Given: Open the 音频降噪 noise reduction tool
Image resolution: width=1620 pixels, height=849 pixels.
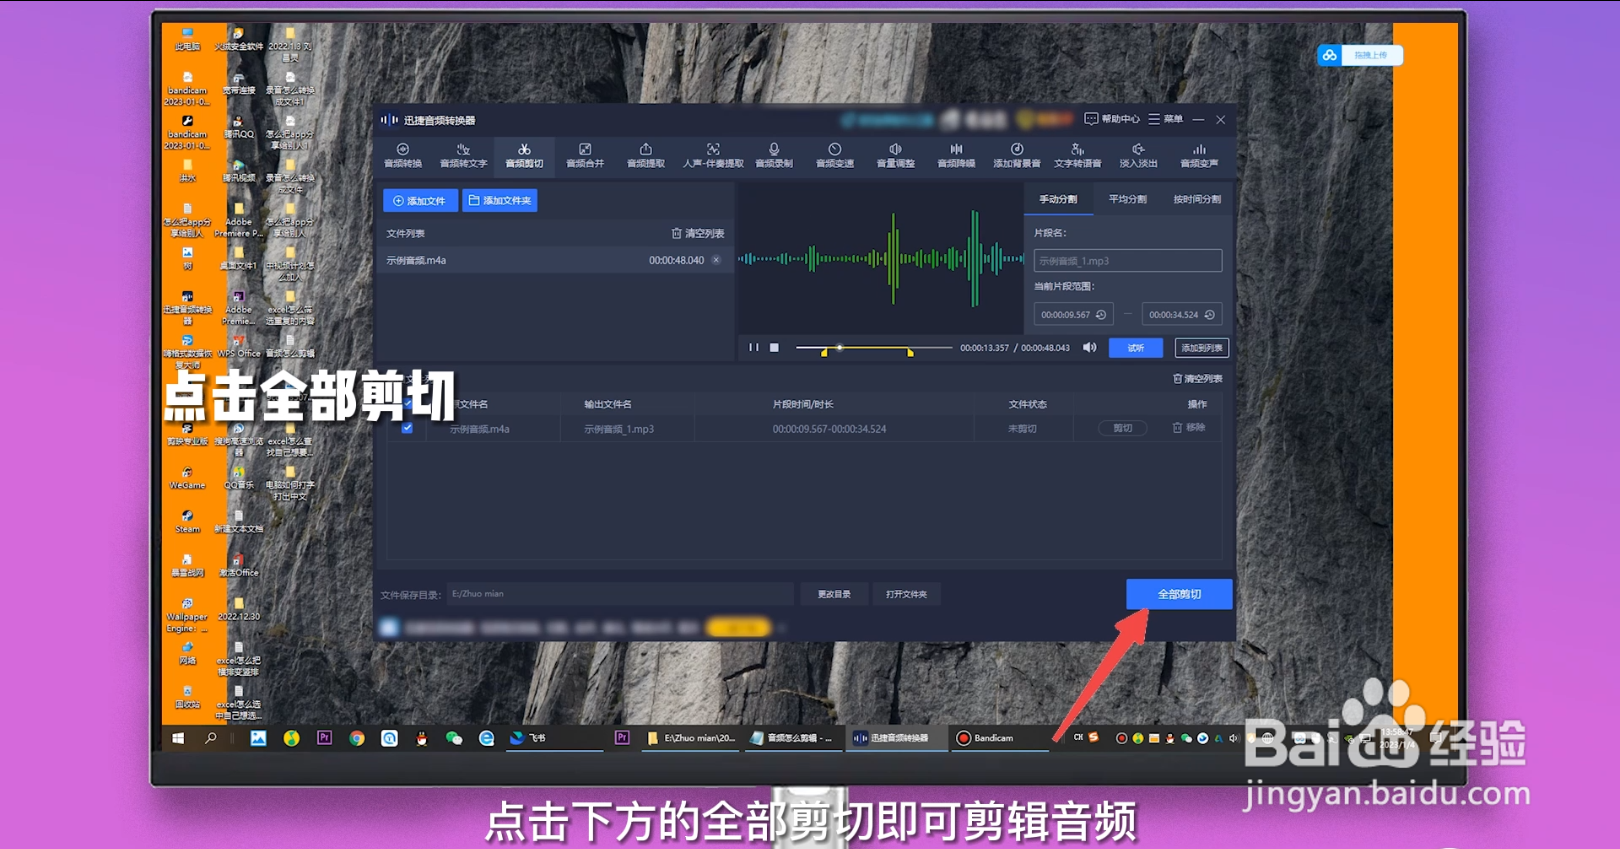Looking at the screenshot, I should (x=956, y=155).
